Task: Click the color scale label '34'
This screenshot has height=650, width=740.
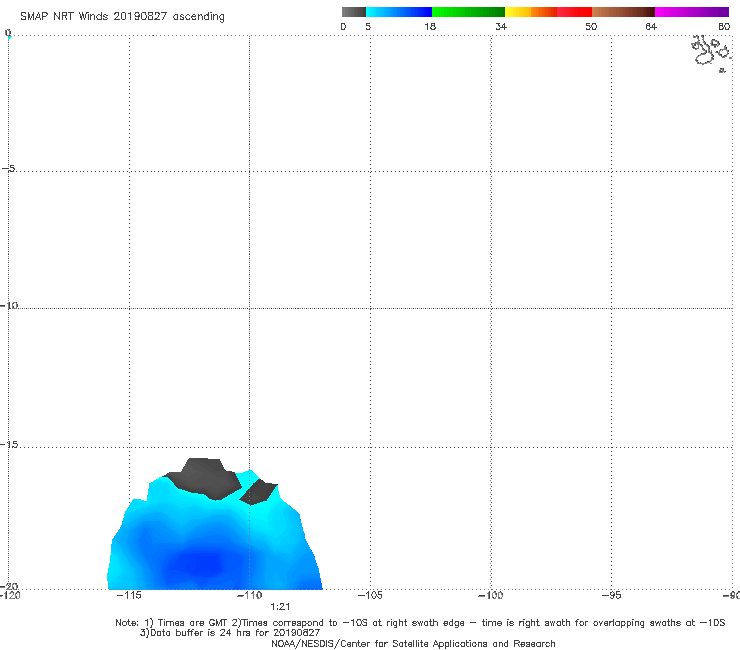Action: (x=501, y=27)
